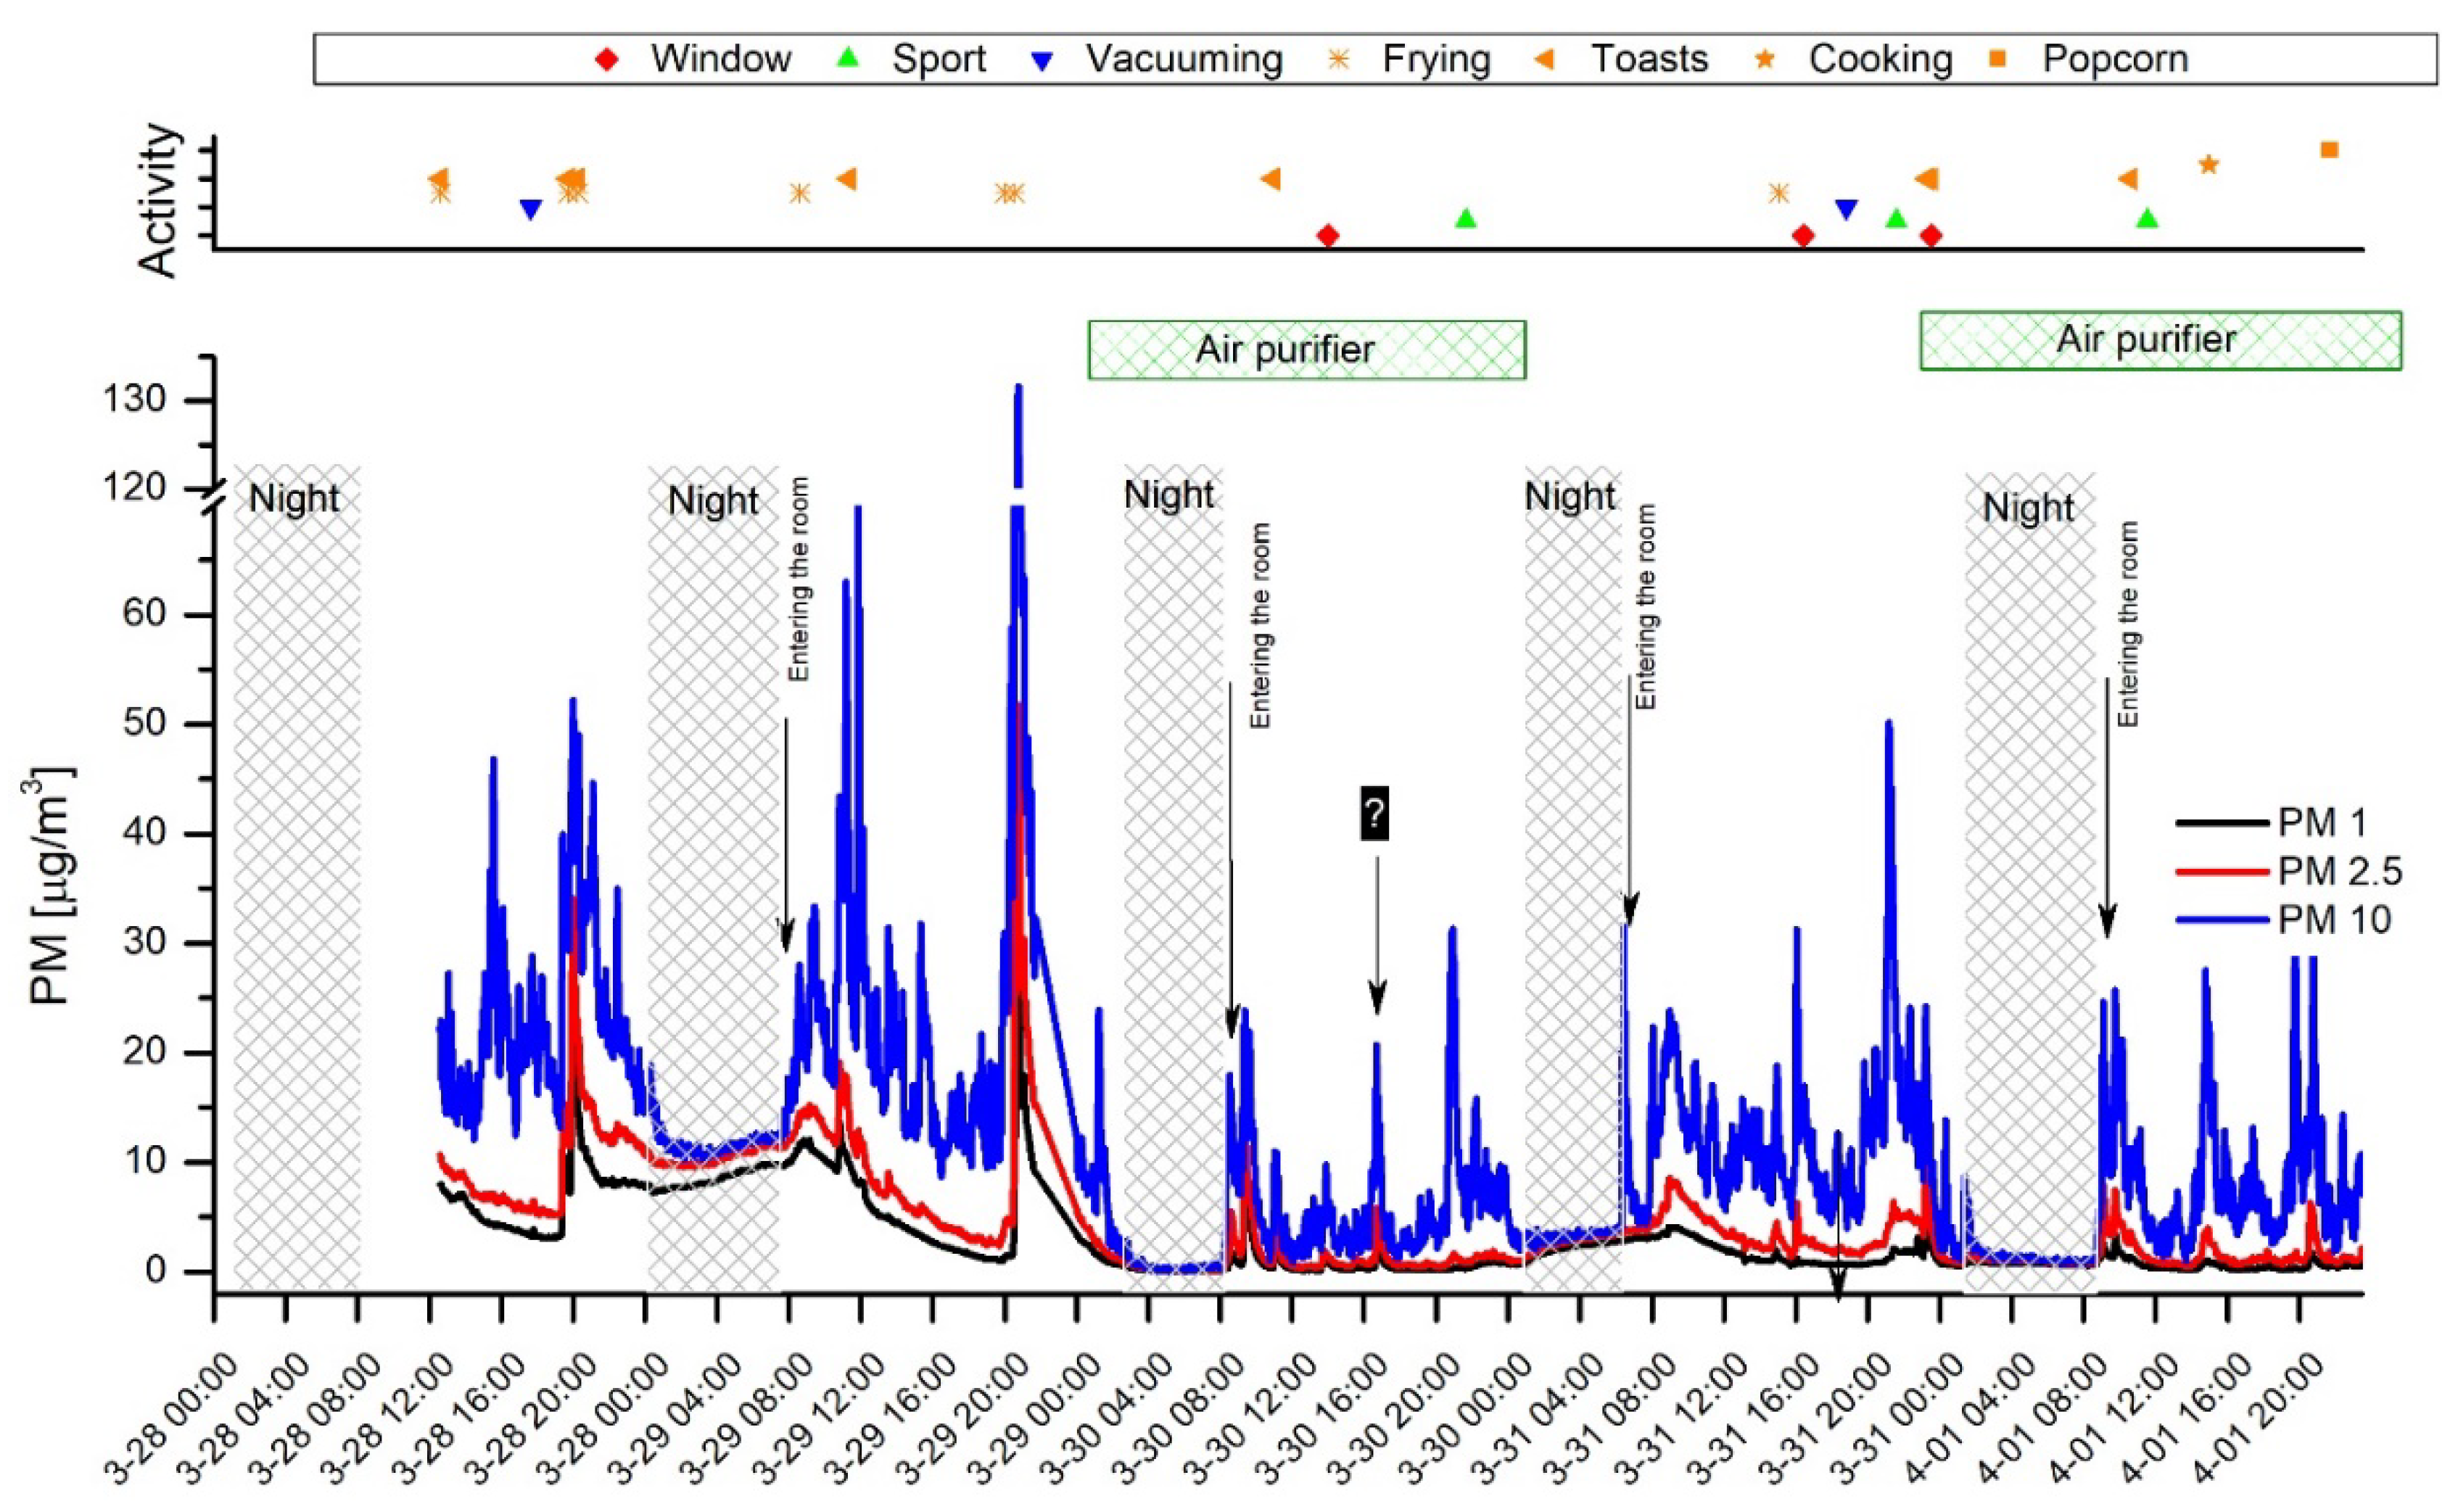Screen dimensions: 2458x1512
Task: Click the orange Popcorn square in legend
Action: (x=1997, y=59)
